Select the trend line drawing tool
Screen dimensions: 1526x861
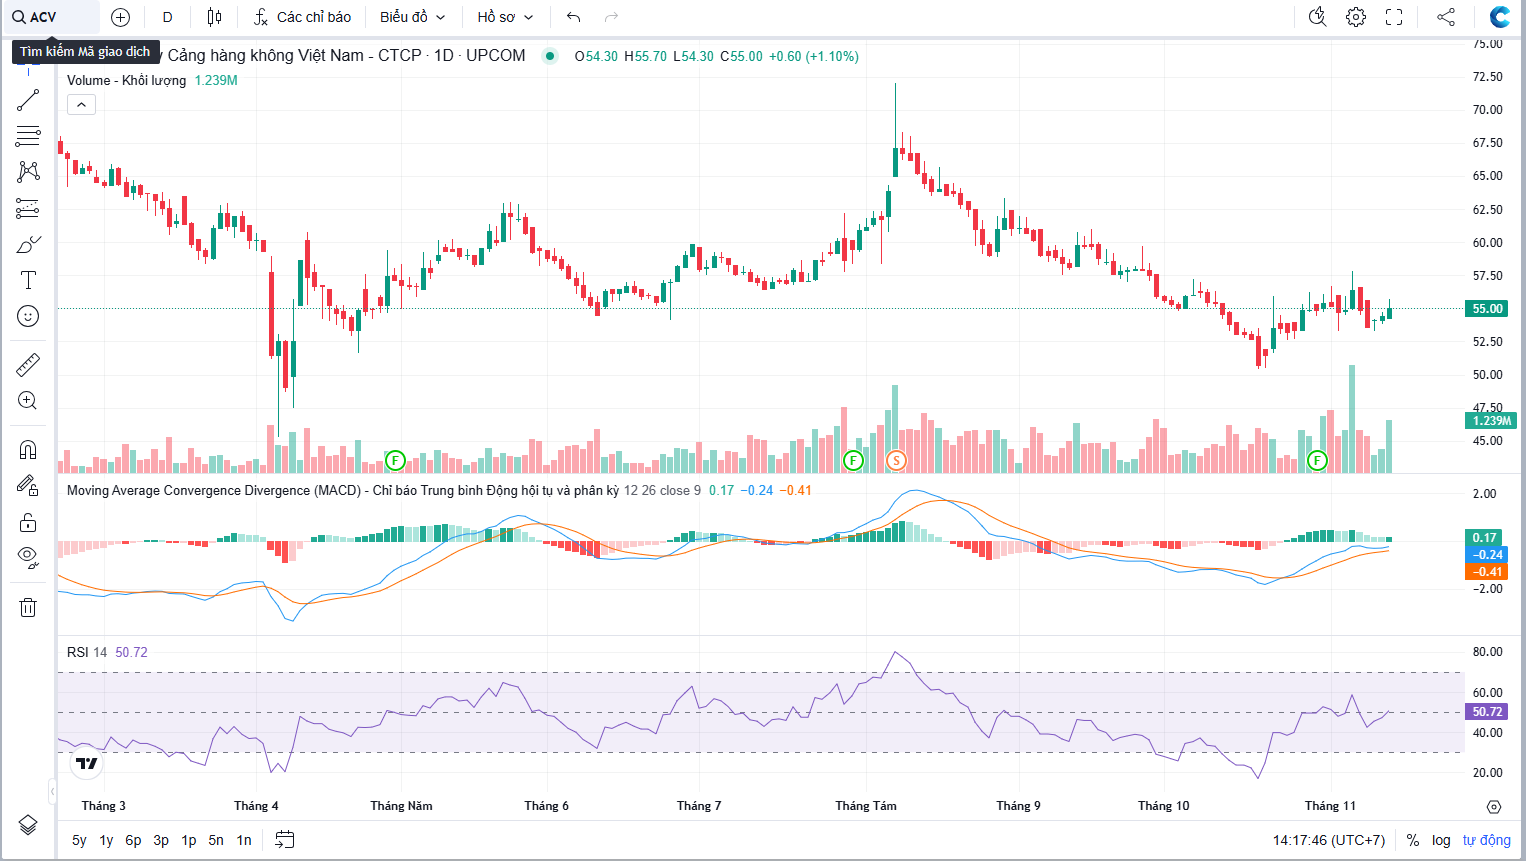coord(28,100)
